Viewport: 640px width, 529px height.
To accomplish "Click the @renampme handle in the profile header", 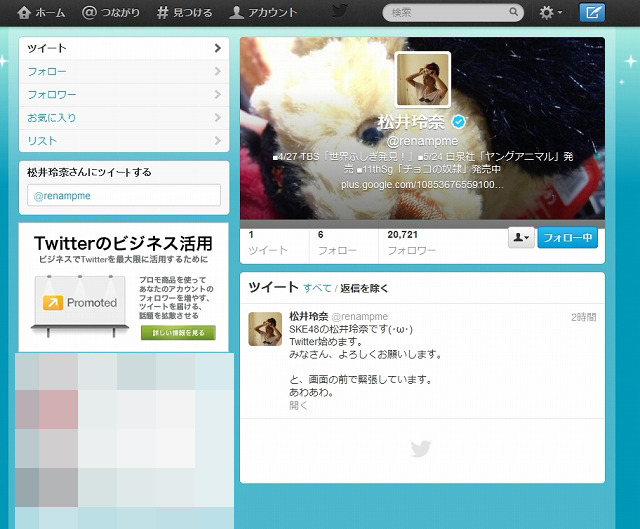I will [x=422, y=141].
